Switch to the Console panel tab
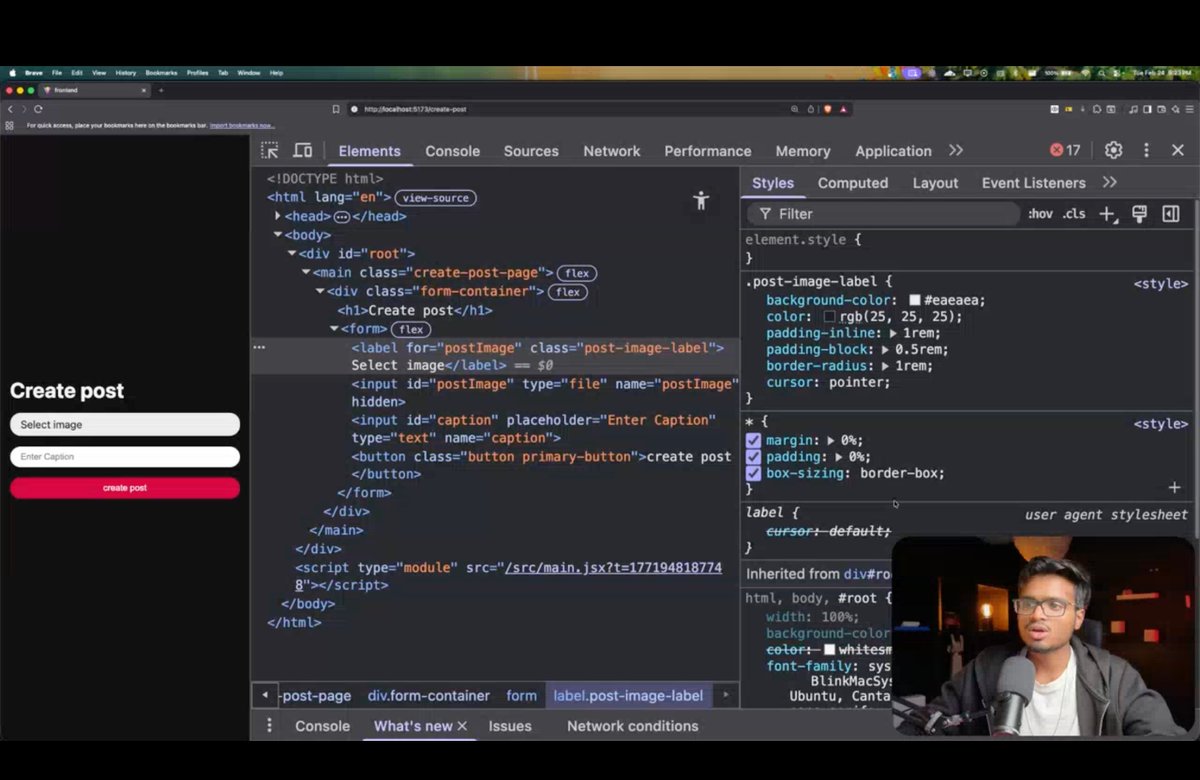 click(x=452, y=151)
